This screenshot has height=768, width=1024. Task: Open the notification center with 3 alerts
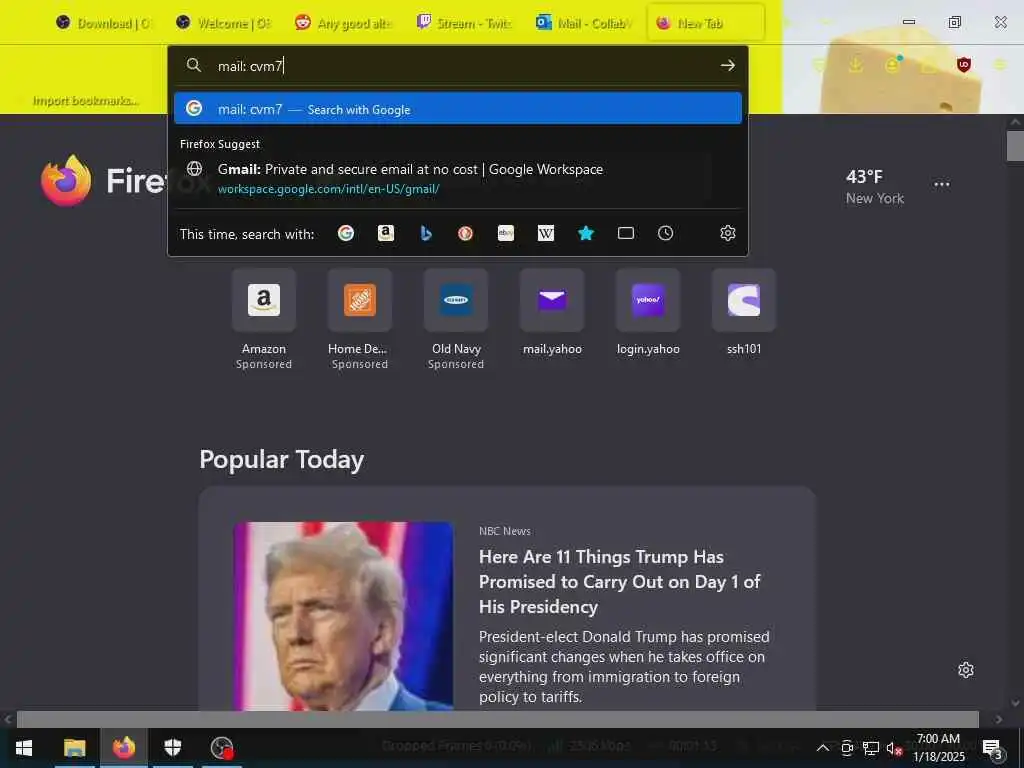tap(993, 748)
